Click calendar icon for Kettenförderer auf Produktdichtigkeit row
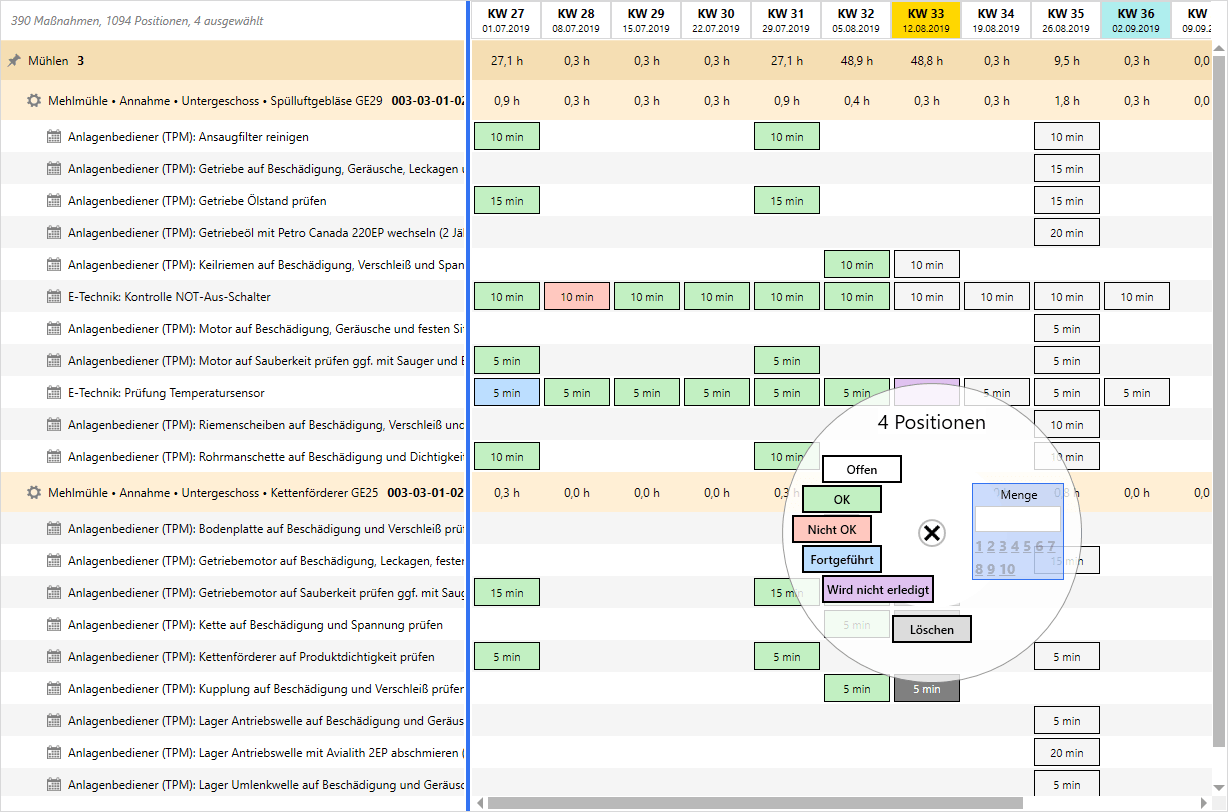The image size is (1228, 812). coord(54,657)
